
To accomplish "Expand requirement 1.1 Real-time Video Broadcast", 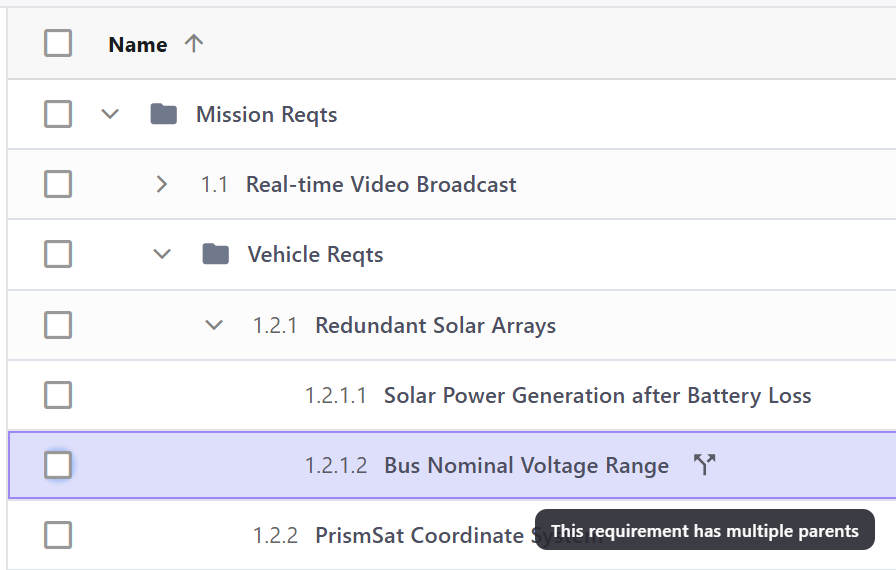I will click(162, 184).
